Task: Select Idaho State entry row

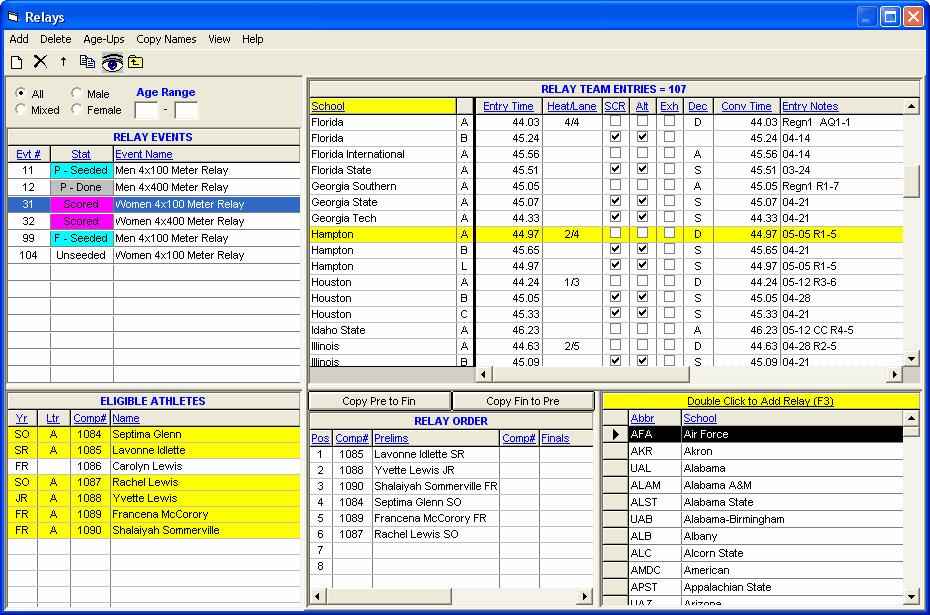Action: coord(606,330)
